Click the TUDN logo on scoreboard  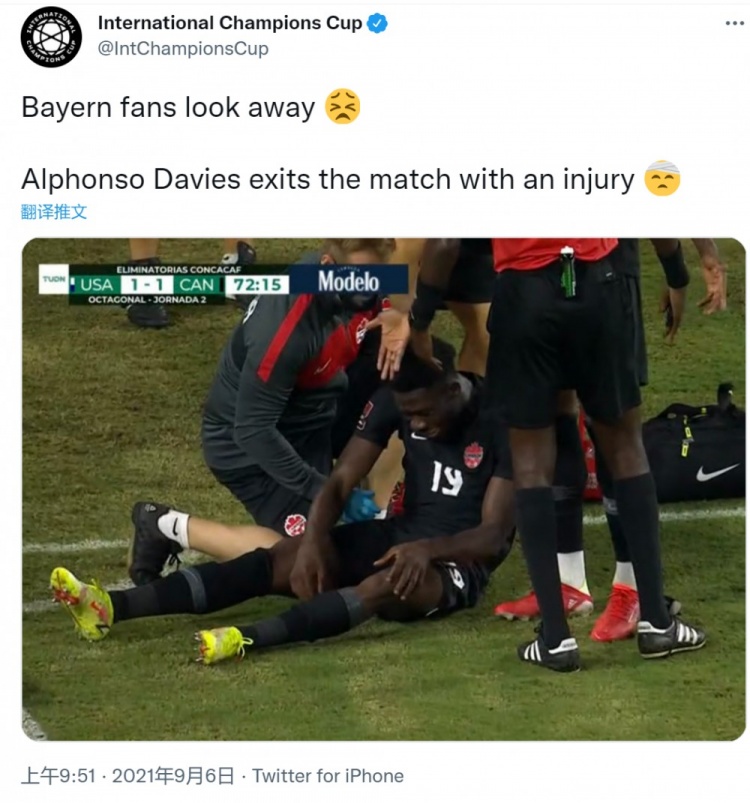(x=54, y=279)
